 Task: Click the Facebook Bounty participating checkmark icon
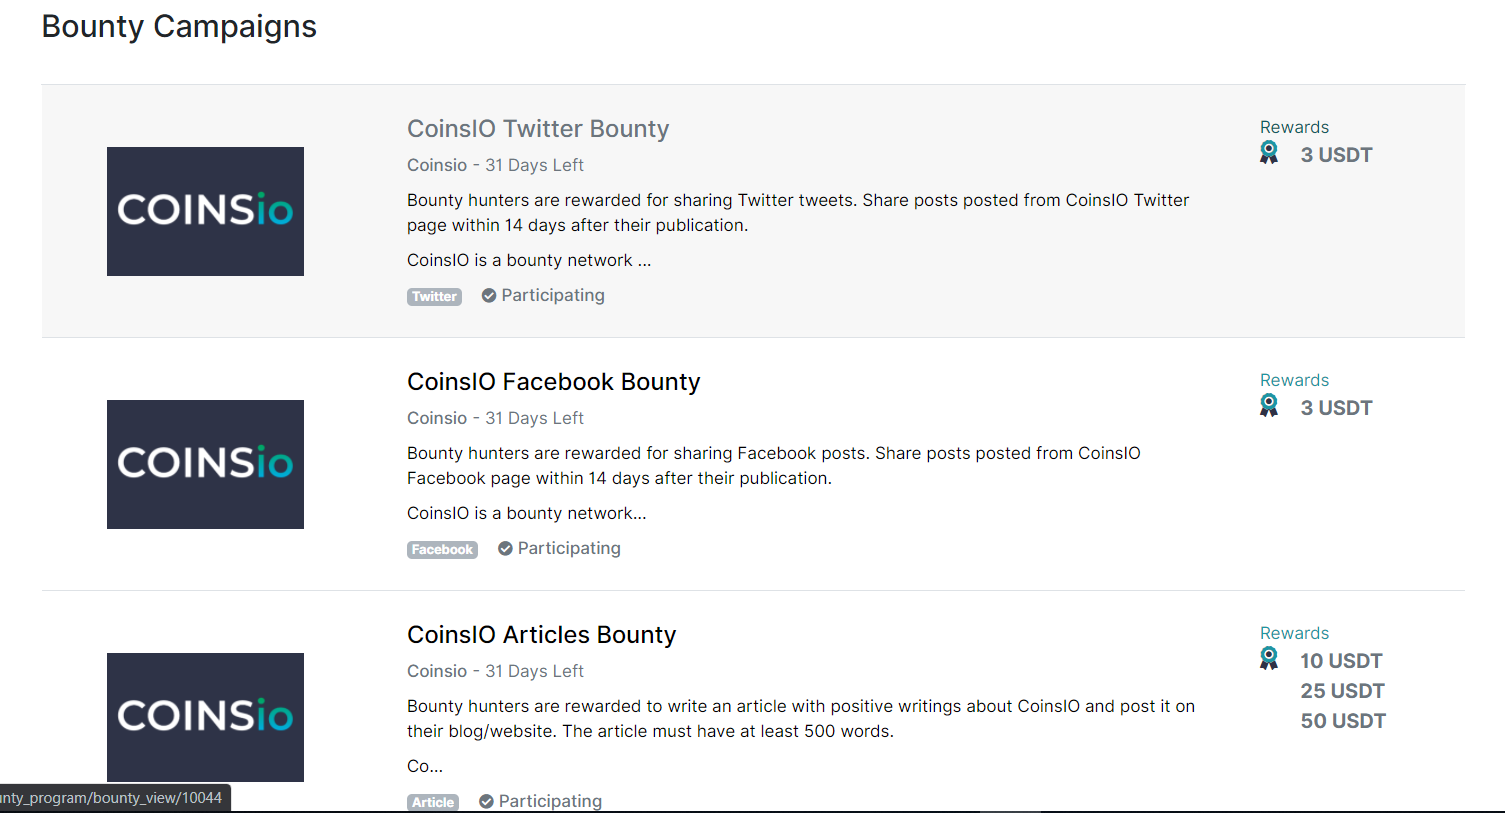pos(505,549)
